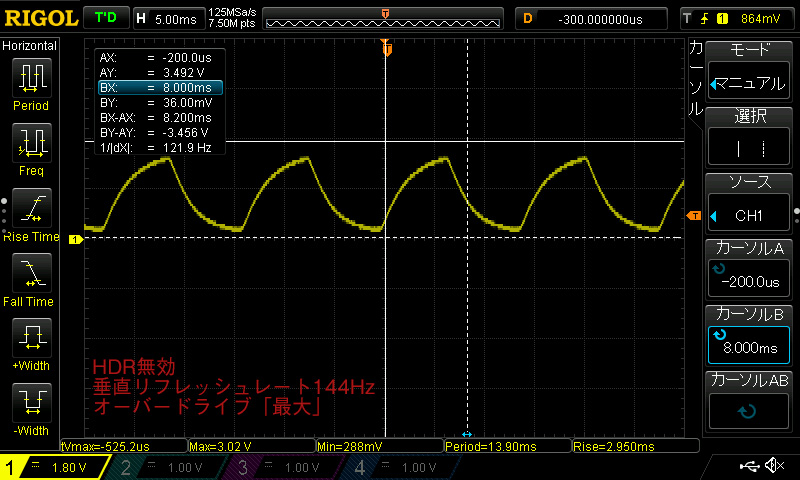Click the 864mV trigger level readout
Image resolution: width=800 pixels, height=480 pixels.
click(x=760, y=19)
